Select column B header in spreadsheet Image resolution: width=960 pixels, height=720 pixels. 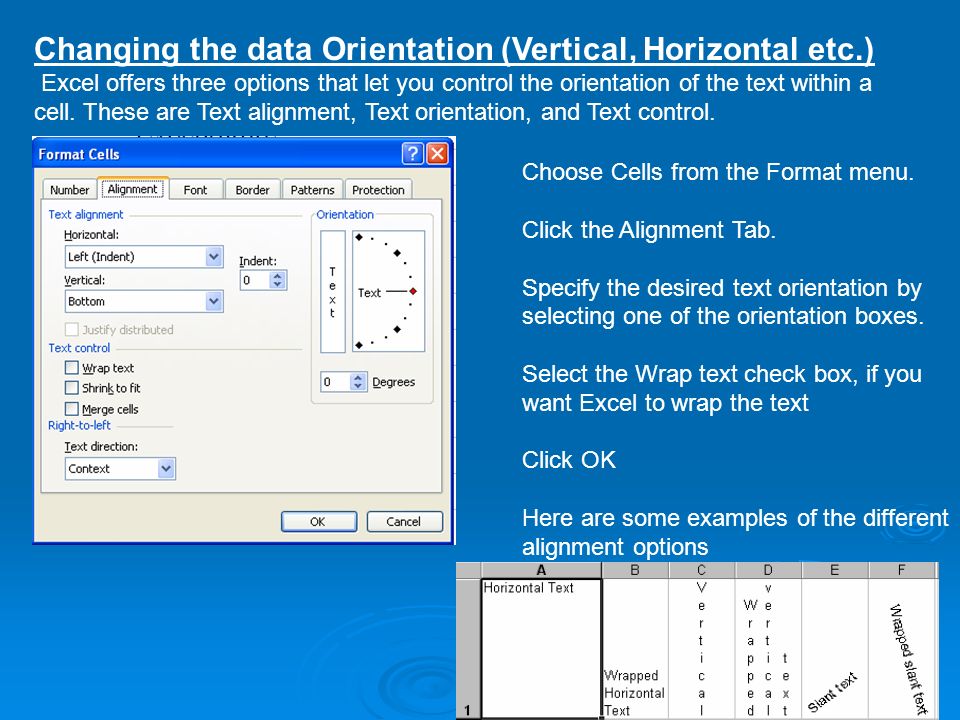pyautogui.click(x=635, y=571)
